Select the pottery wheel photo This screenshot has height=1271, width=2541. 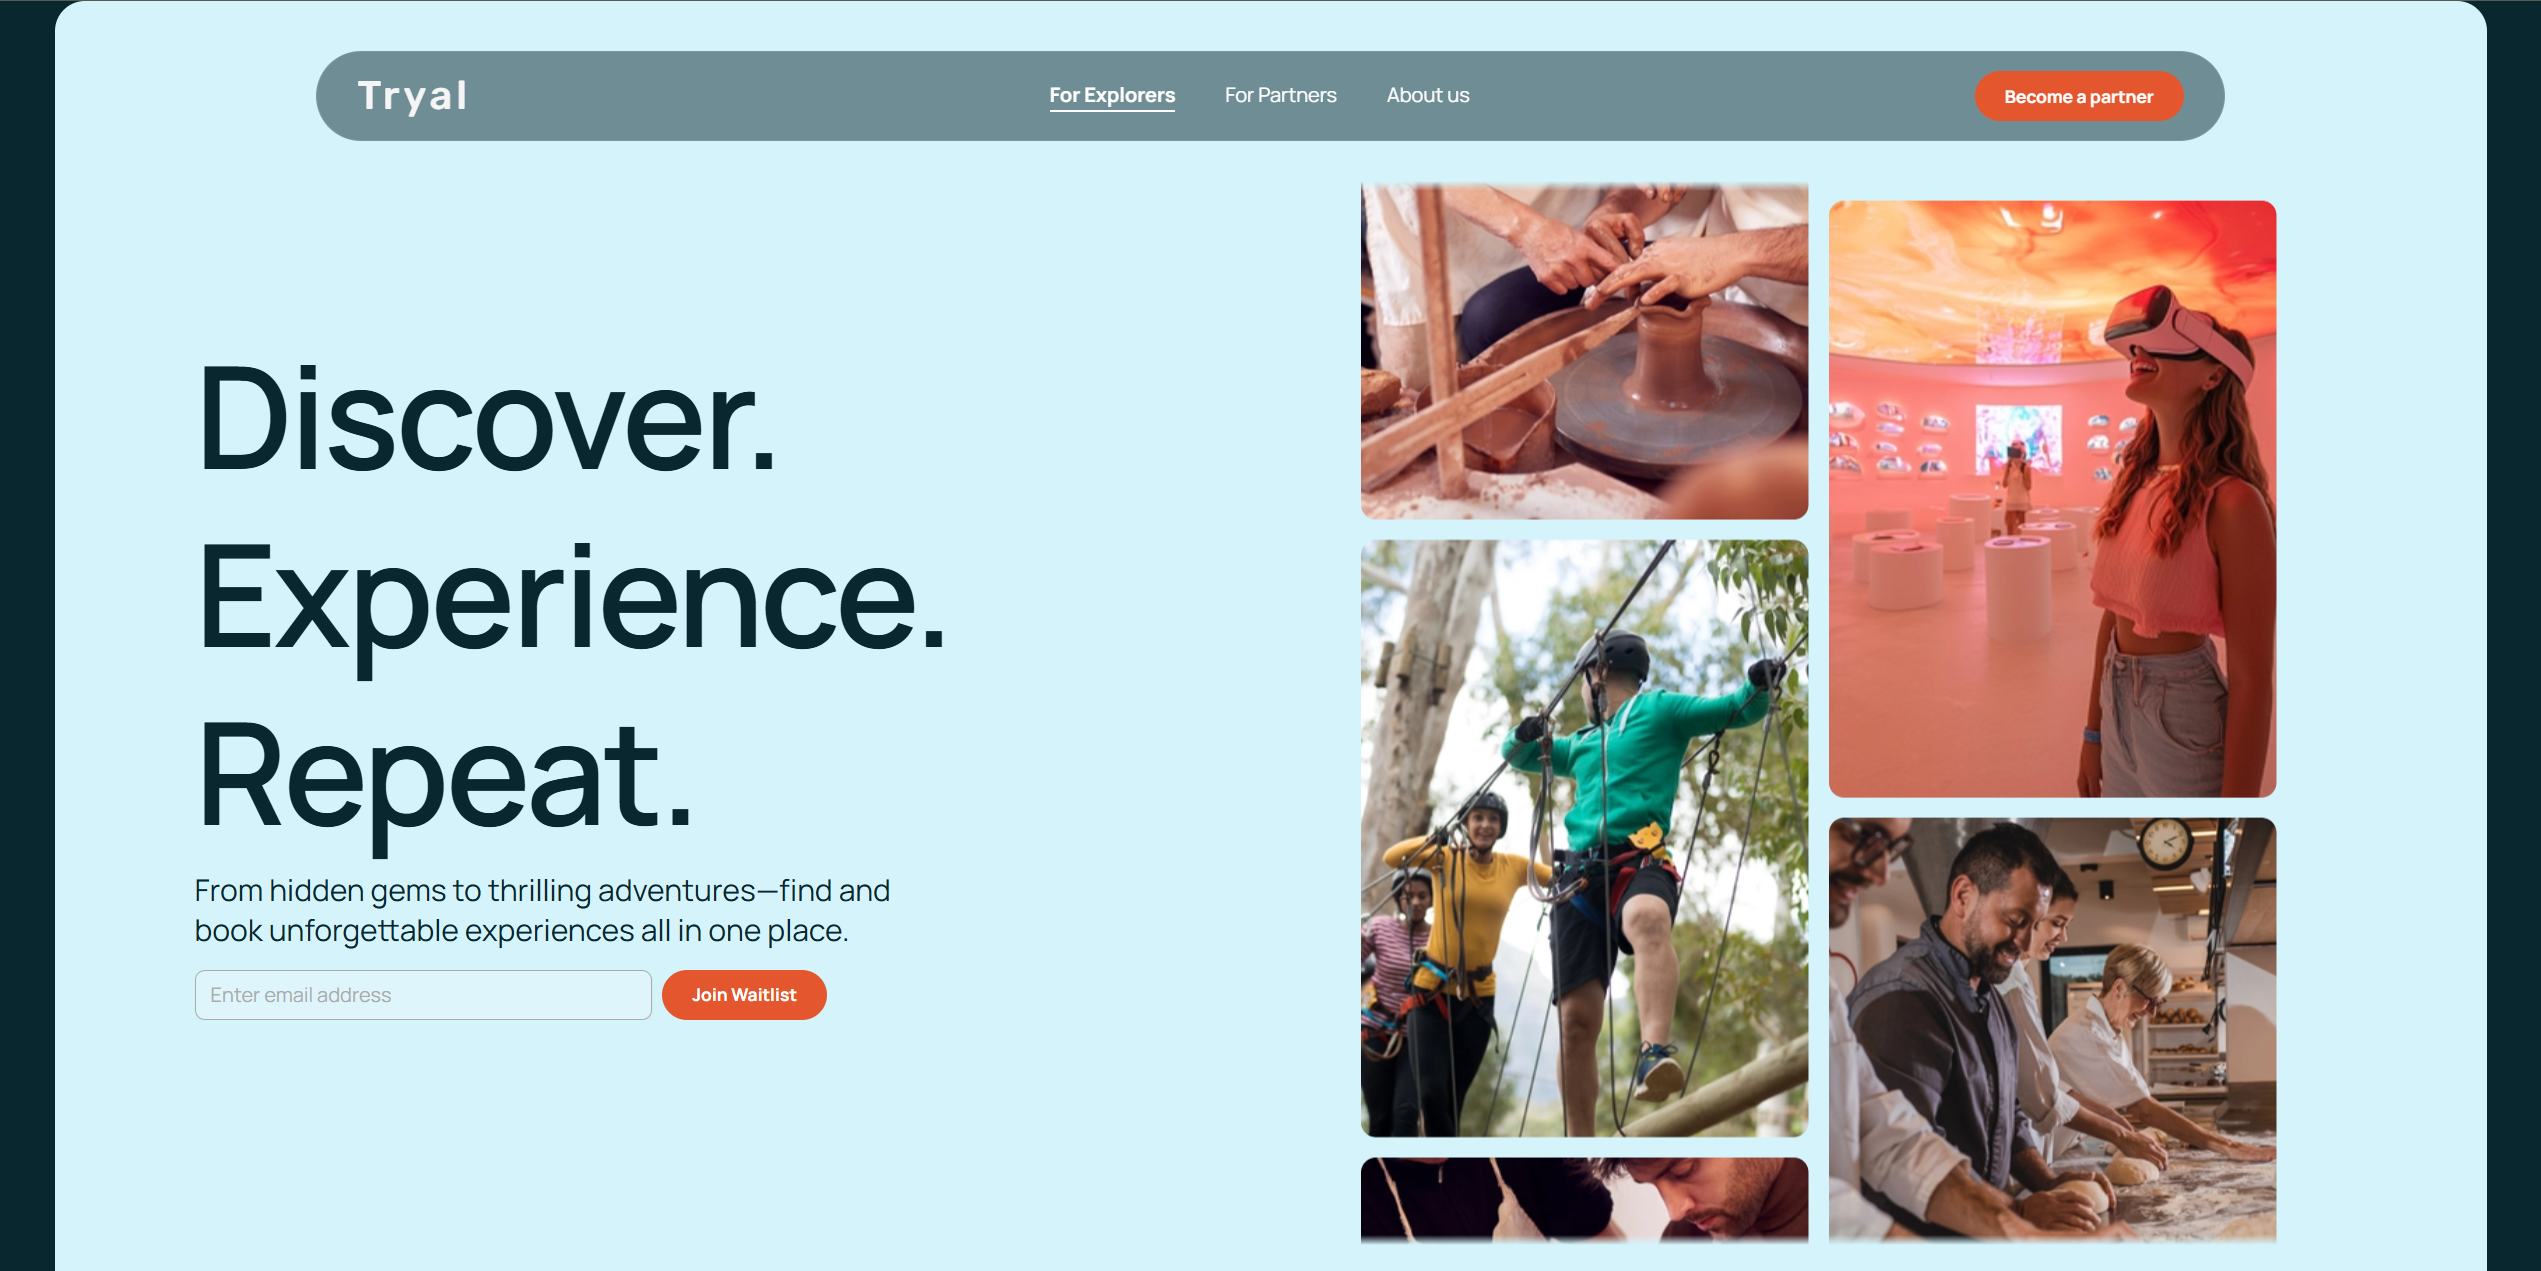[1584, 351]
